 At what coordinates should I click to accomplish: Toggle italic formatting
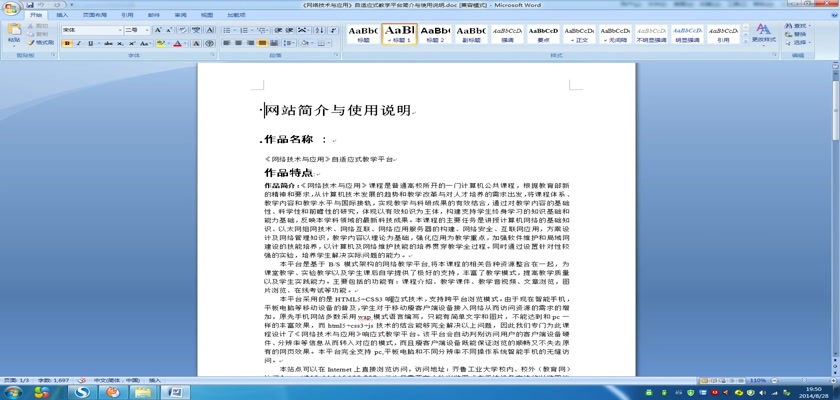79,43
